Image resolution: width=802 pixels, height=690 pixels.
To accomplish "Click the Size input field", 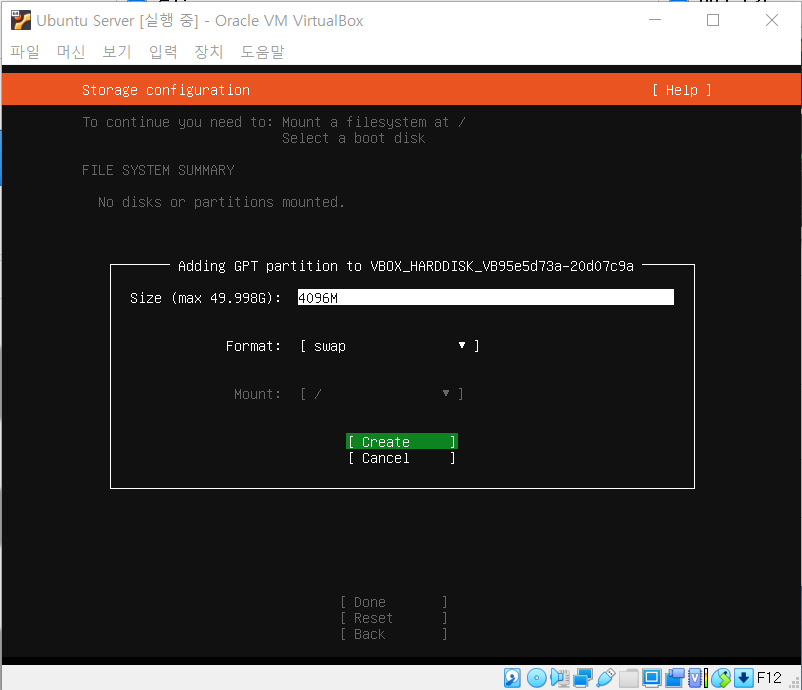I will 485,297.
